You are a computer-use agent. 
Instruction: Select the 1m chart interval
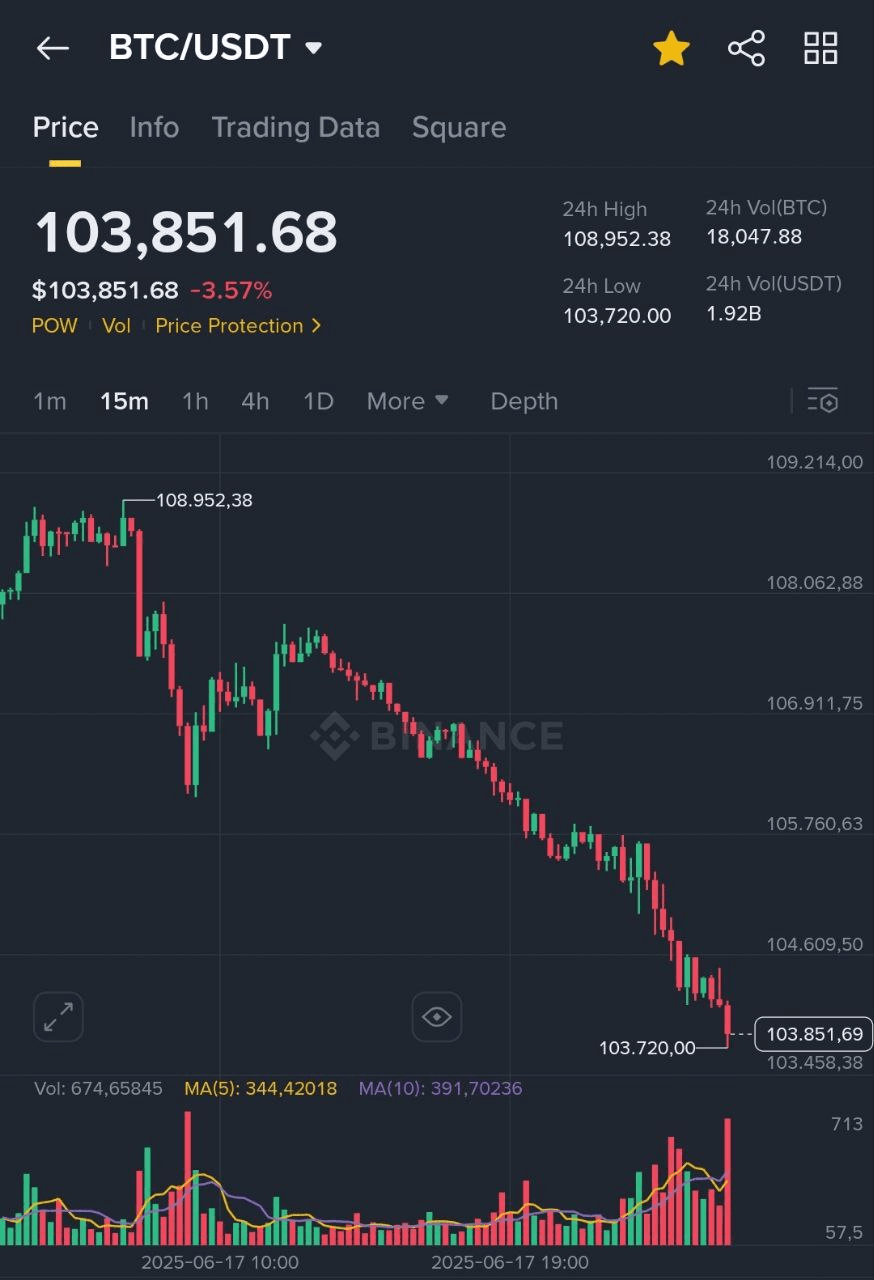click(49, 401)
